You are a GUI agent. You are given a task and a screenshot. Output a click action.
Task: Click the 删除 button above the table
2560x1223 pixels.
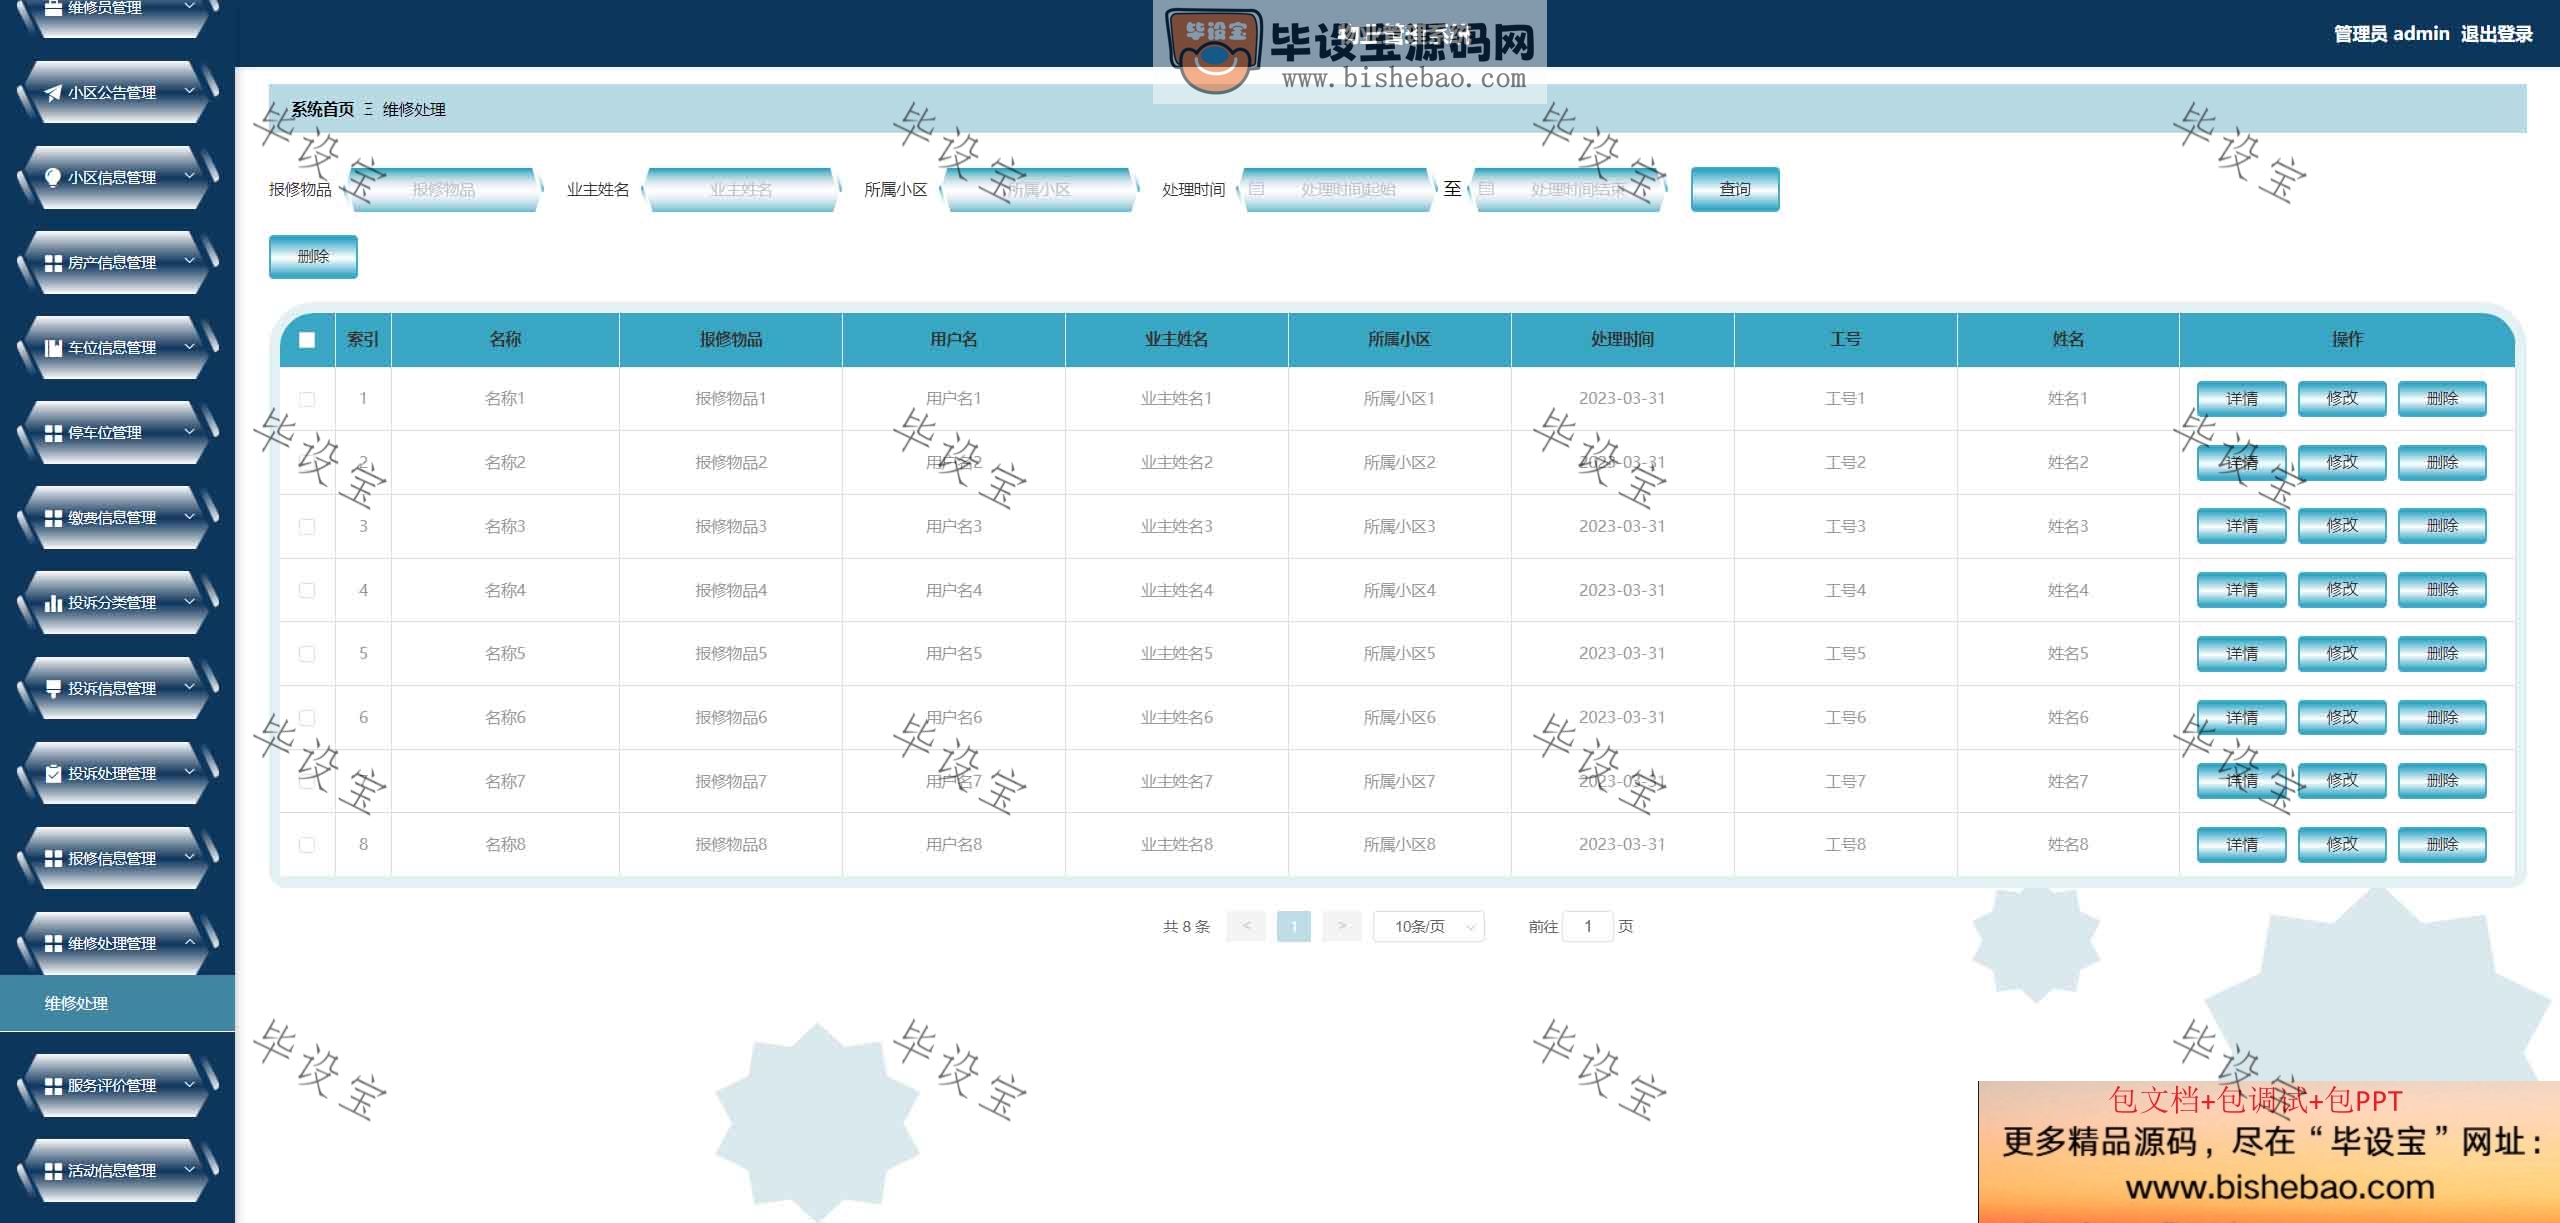(313, 257)
